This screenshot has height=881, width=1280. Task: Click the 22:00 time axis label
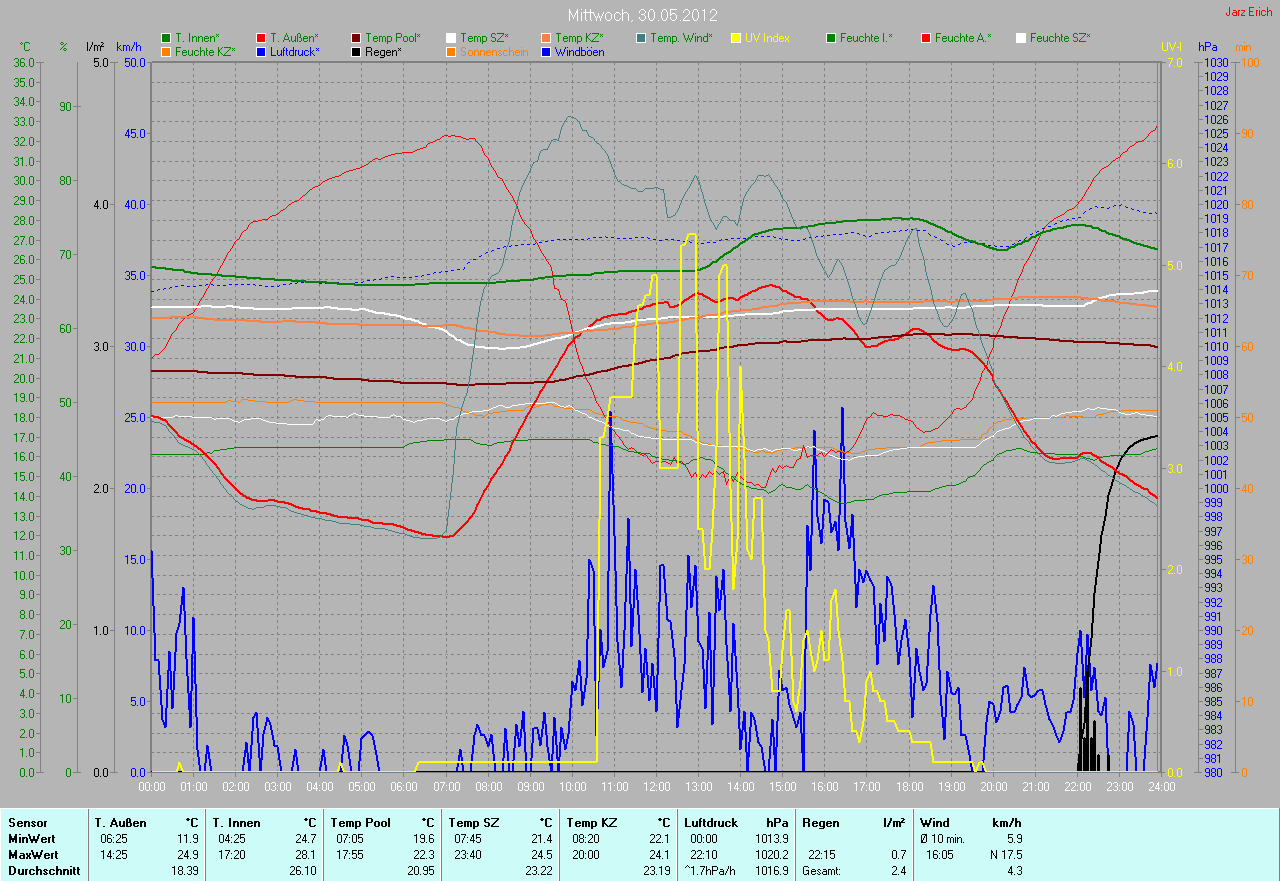[x=1077, y=787]
